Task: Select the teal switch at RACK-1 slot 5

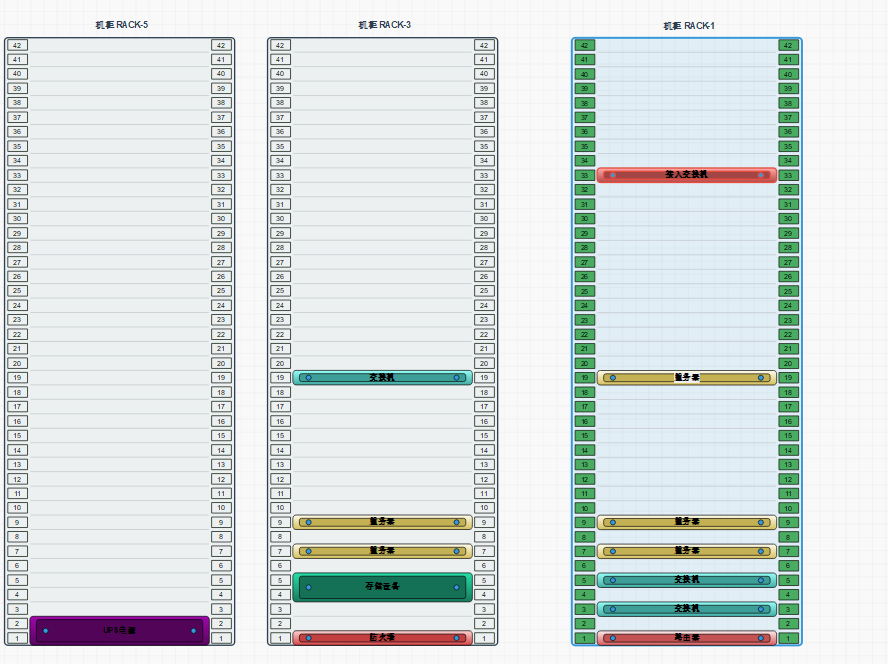Action: pyautogui.click(x=686, y=580)
